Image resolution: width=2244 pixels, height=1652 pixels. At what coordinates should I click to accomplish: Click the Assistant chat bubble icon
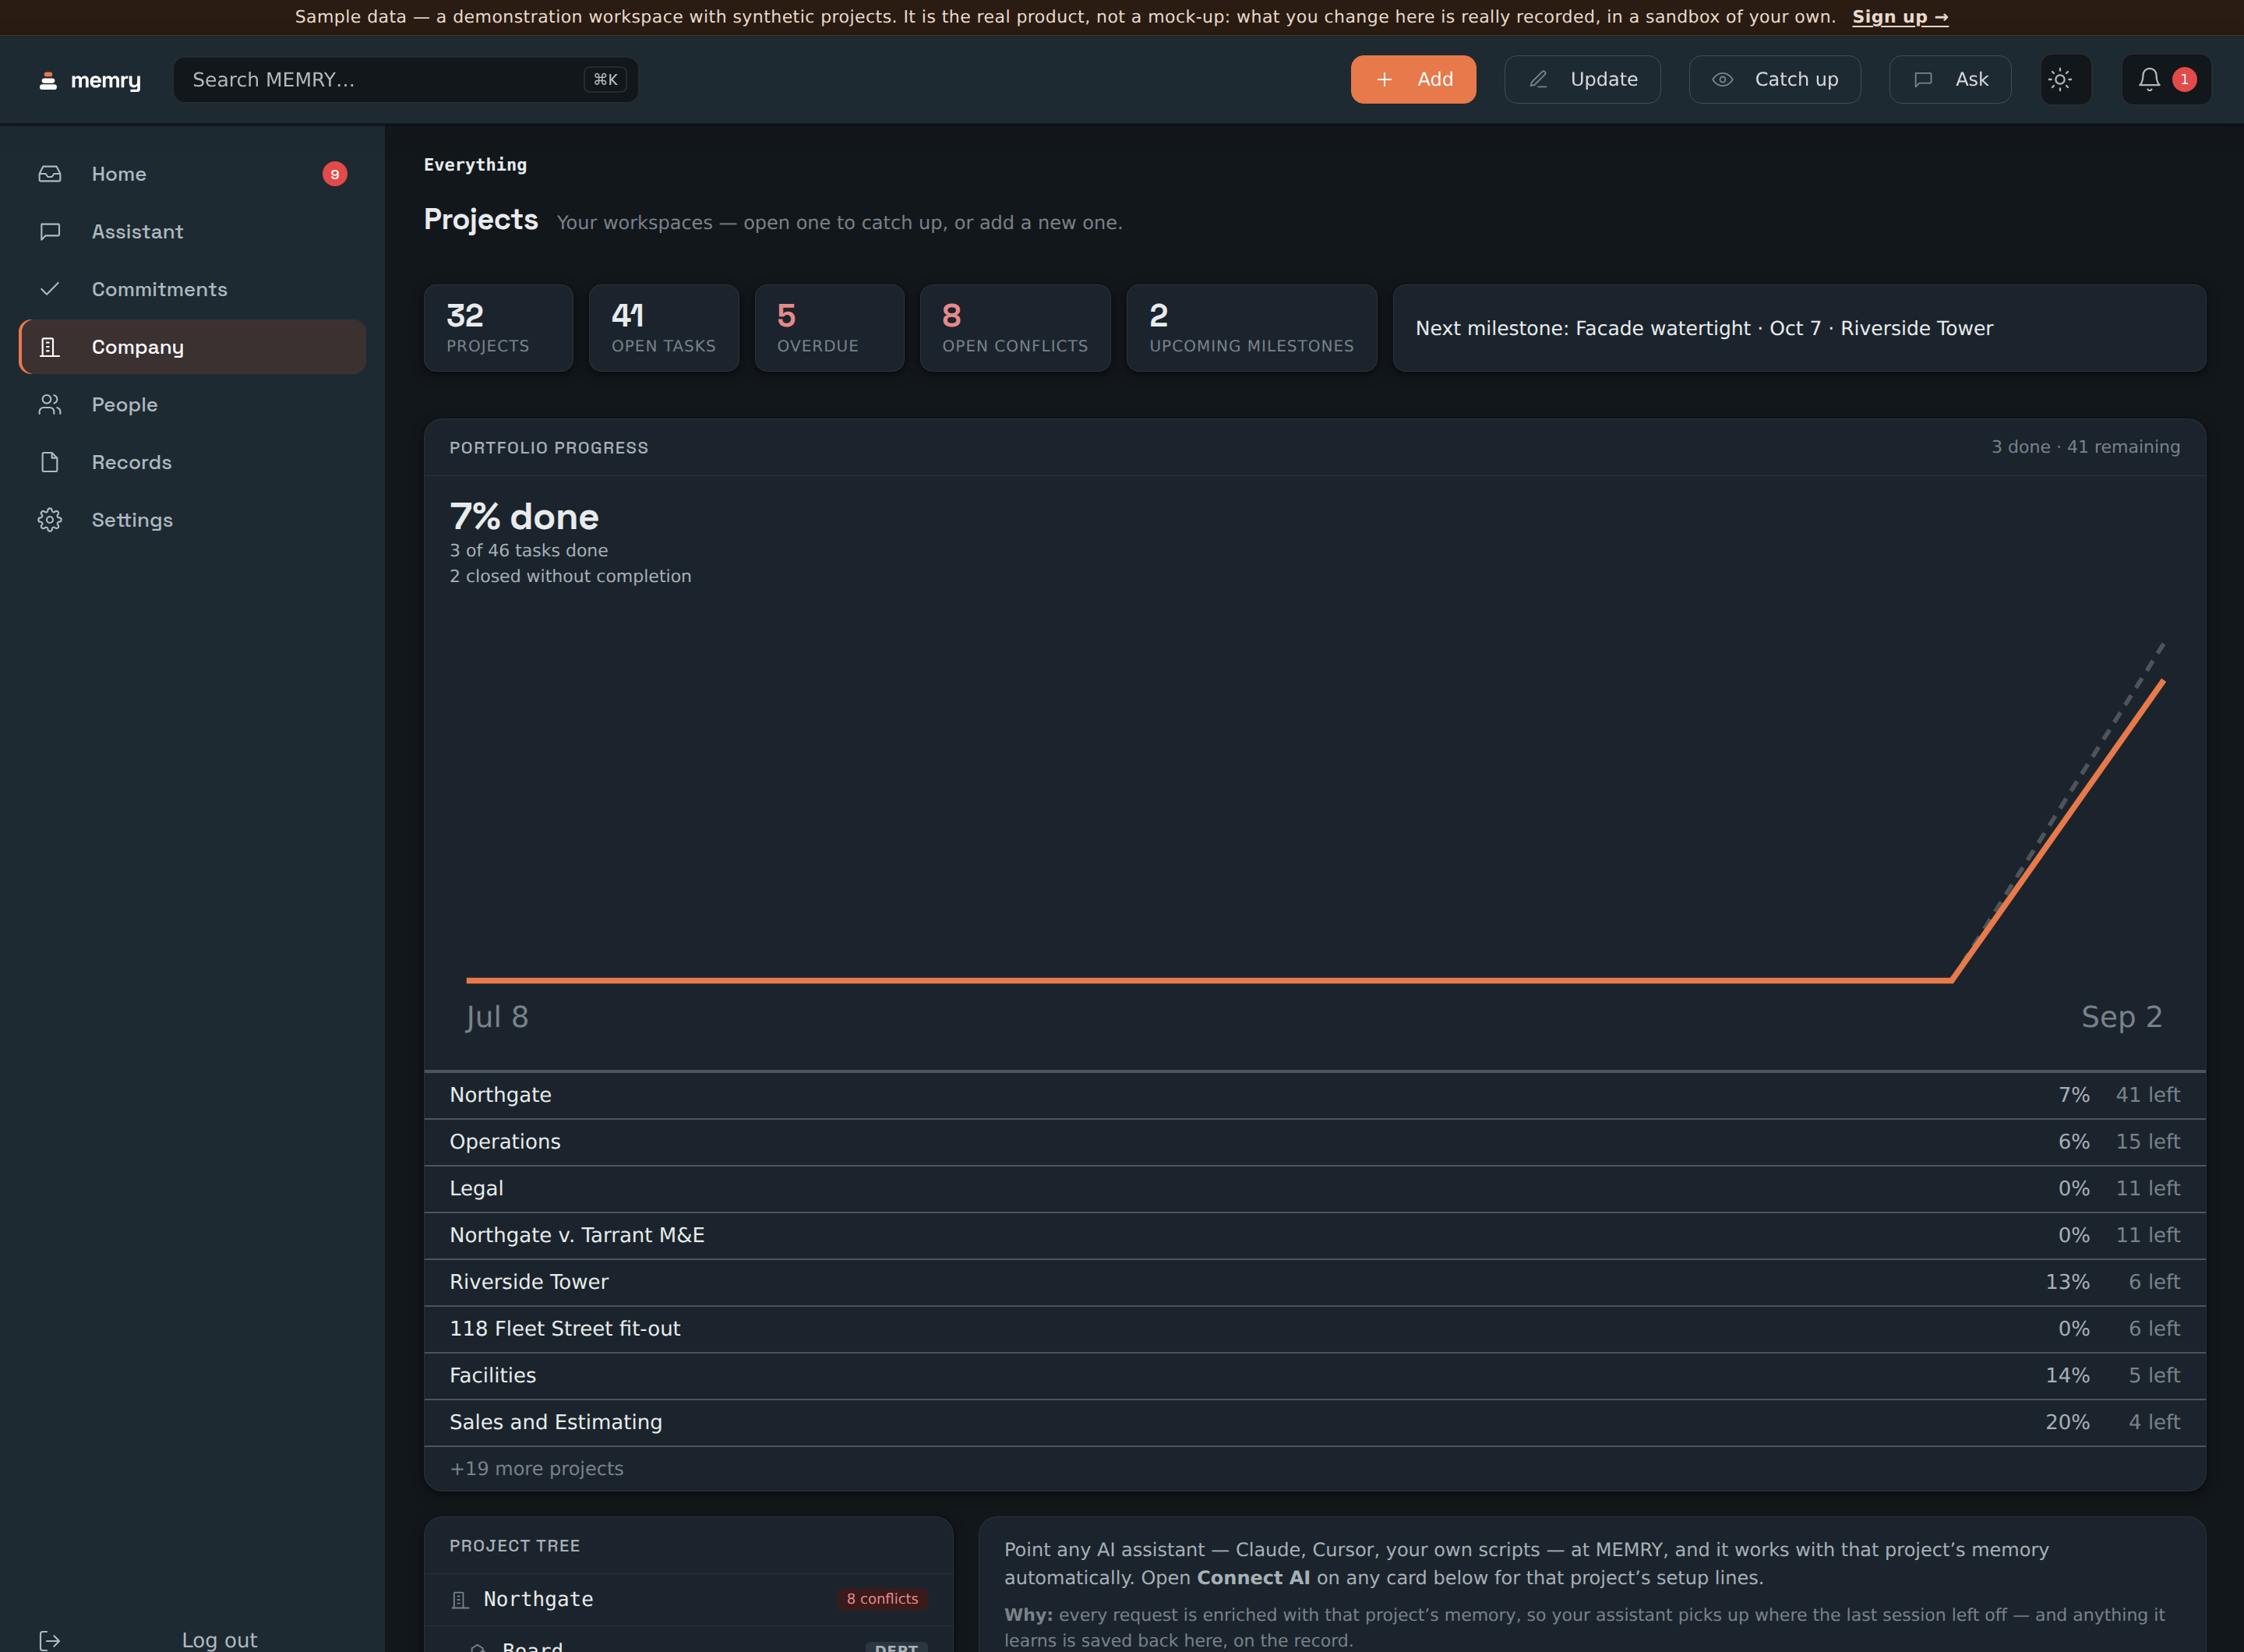coord(50,232)
